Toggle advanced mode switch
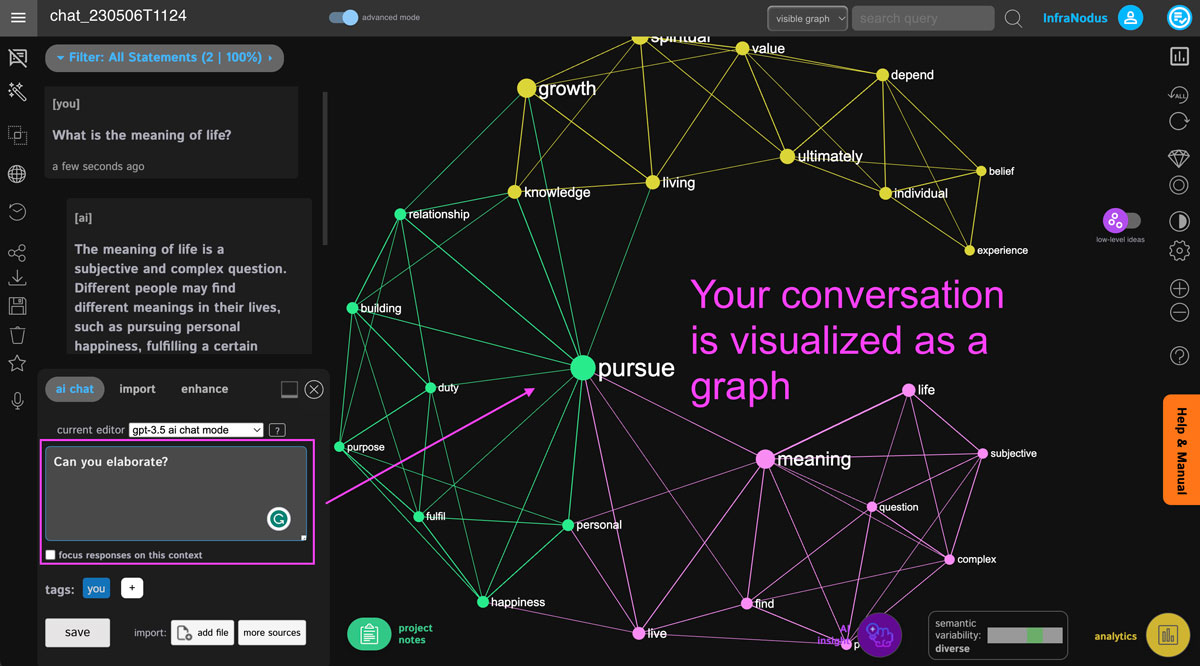Image resolution: width=1200 pixels, height=666 pixels. click(x=343, y=18)
